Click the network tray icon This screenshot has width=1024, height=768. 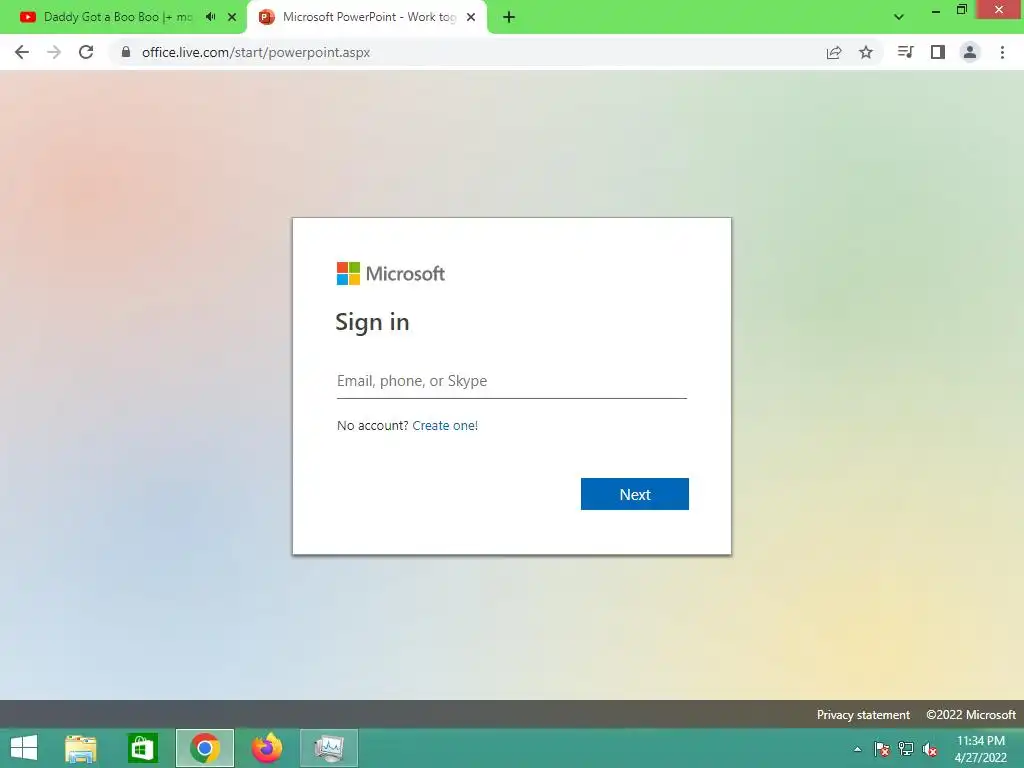pyautogui.click(x=906, y=749)
